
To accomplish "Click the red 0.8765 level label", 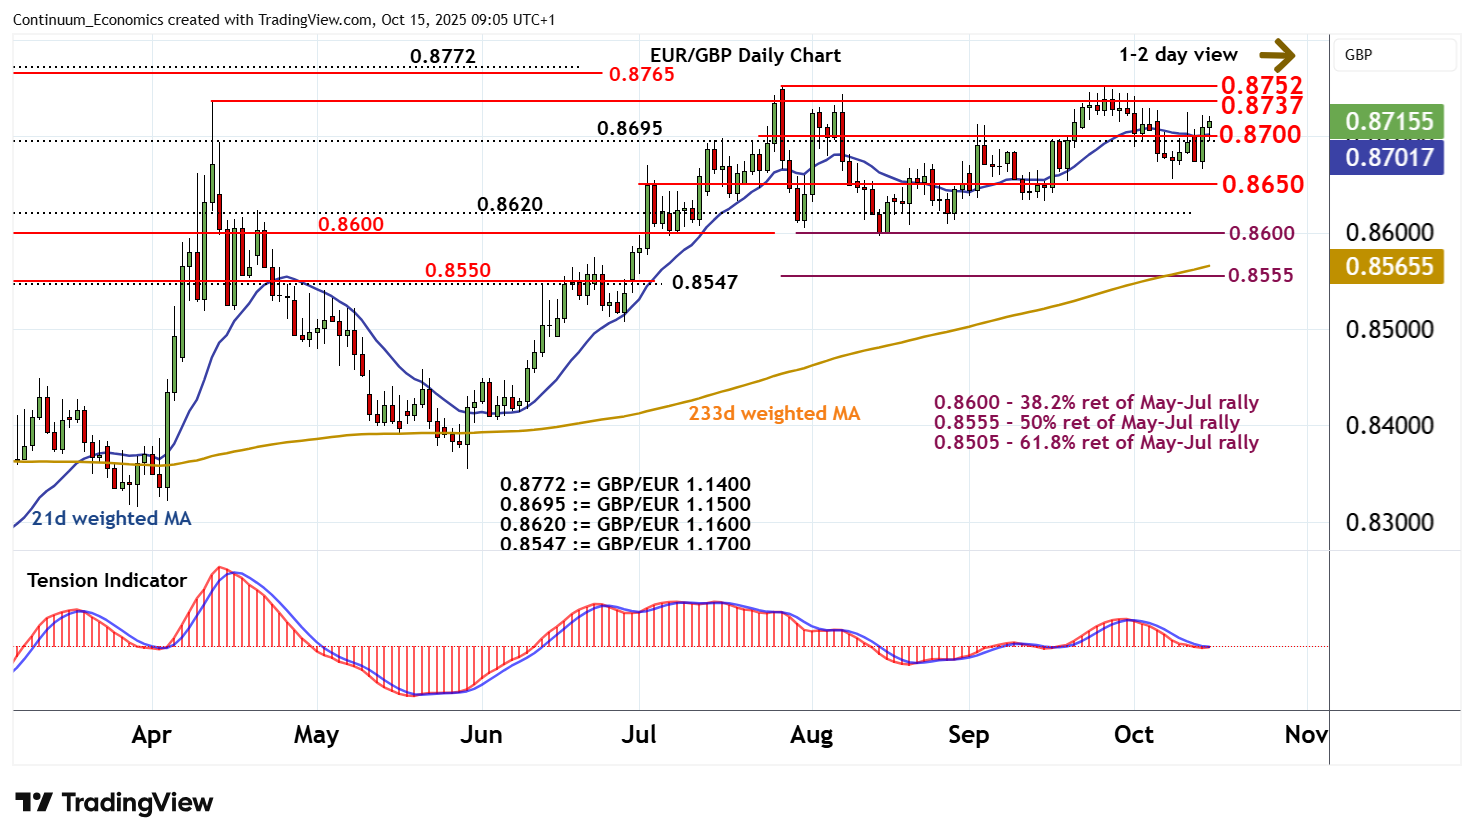I will pyautogui.click(x=641, y=74).
